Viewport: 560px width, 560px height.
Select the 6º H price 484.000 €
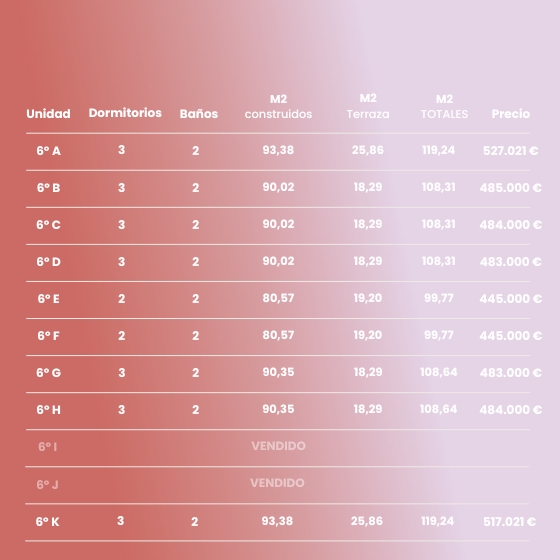pos(511,410)
